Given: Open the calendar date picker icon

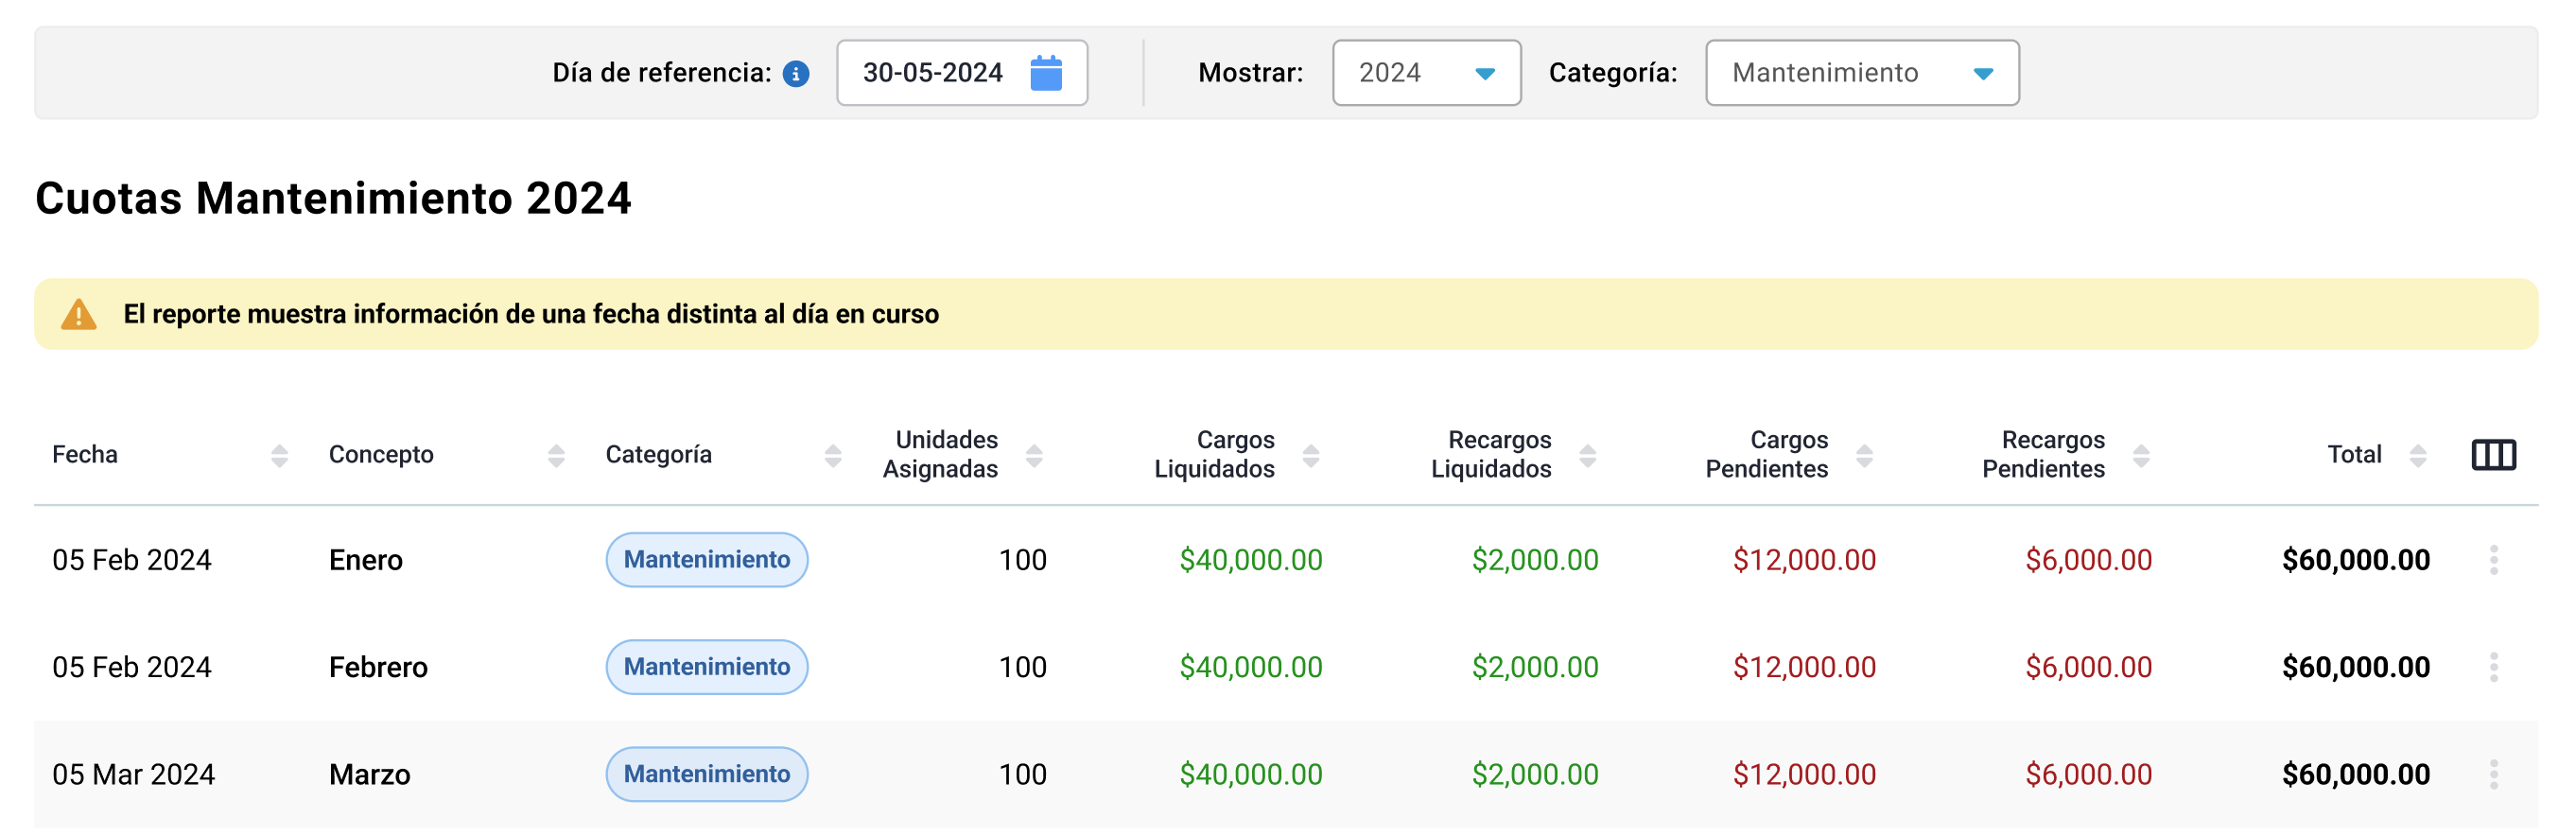Looking at the screenshot, I should click(1045, 73).
